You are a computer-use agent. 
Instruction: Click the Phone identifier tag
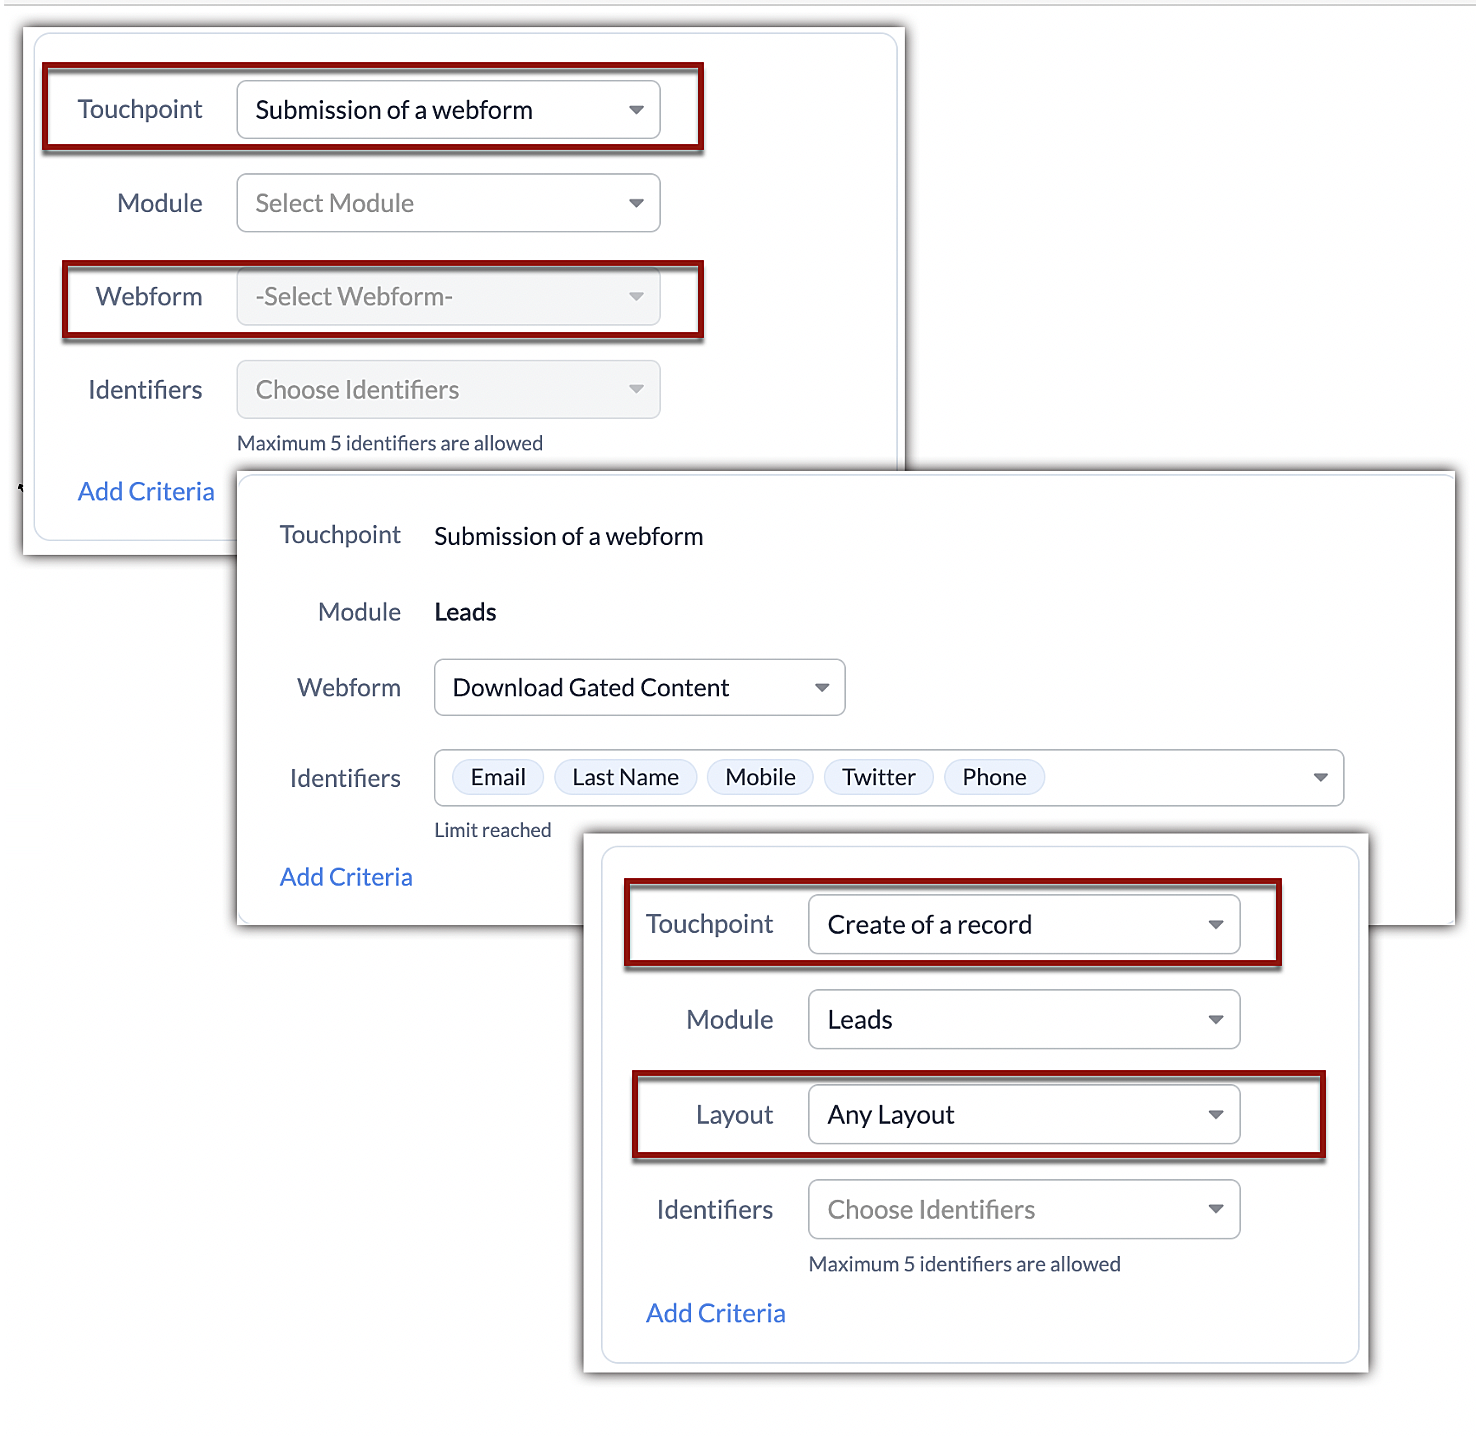point(994,778)
